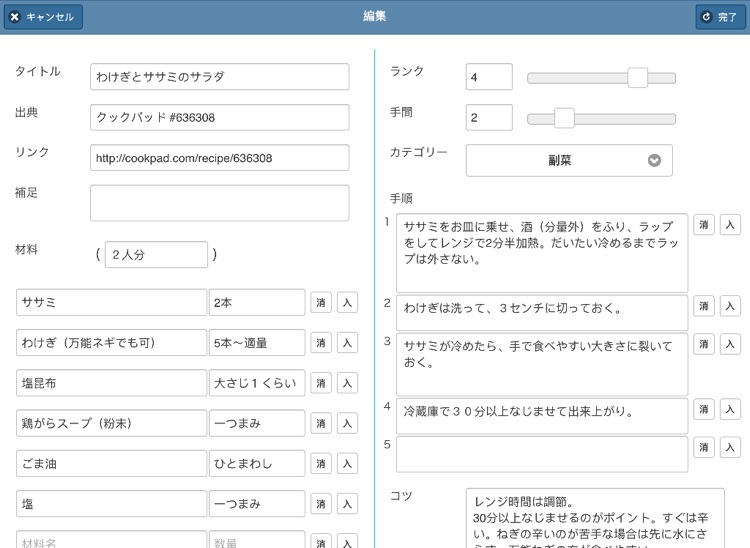Click the ひとまわし quantity field
Image resolution: width=750 pixels, height=548 pixels.
coord(257,463)
